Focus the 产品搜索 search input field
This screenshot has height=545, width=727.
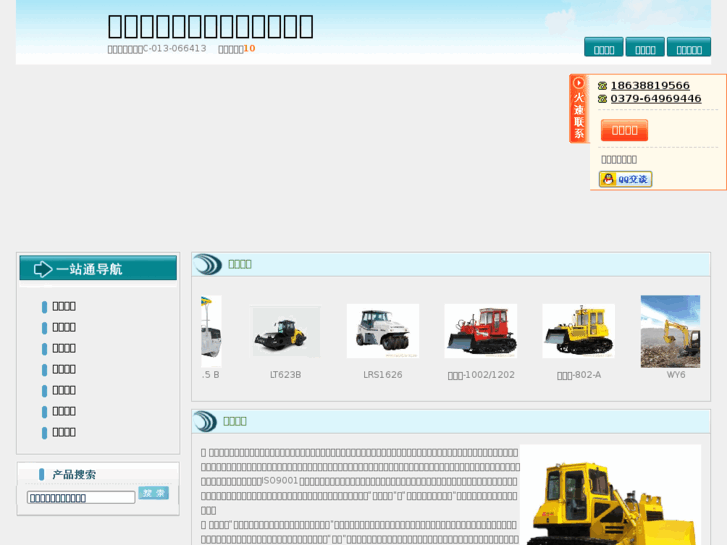81,498
